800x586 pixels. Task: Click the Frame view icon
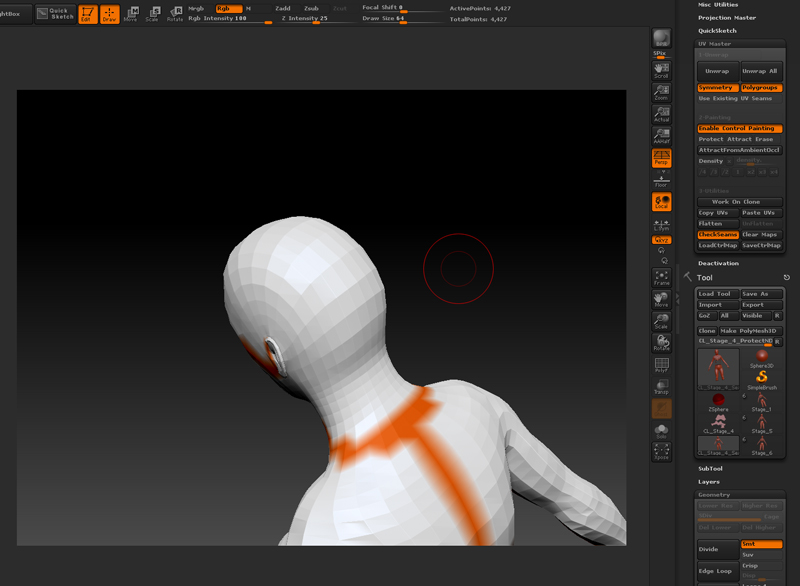[661, 278]
